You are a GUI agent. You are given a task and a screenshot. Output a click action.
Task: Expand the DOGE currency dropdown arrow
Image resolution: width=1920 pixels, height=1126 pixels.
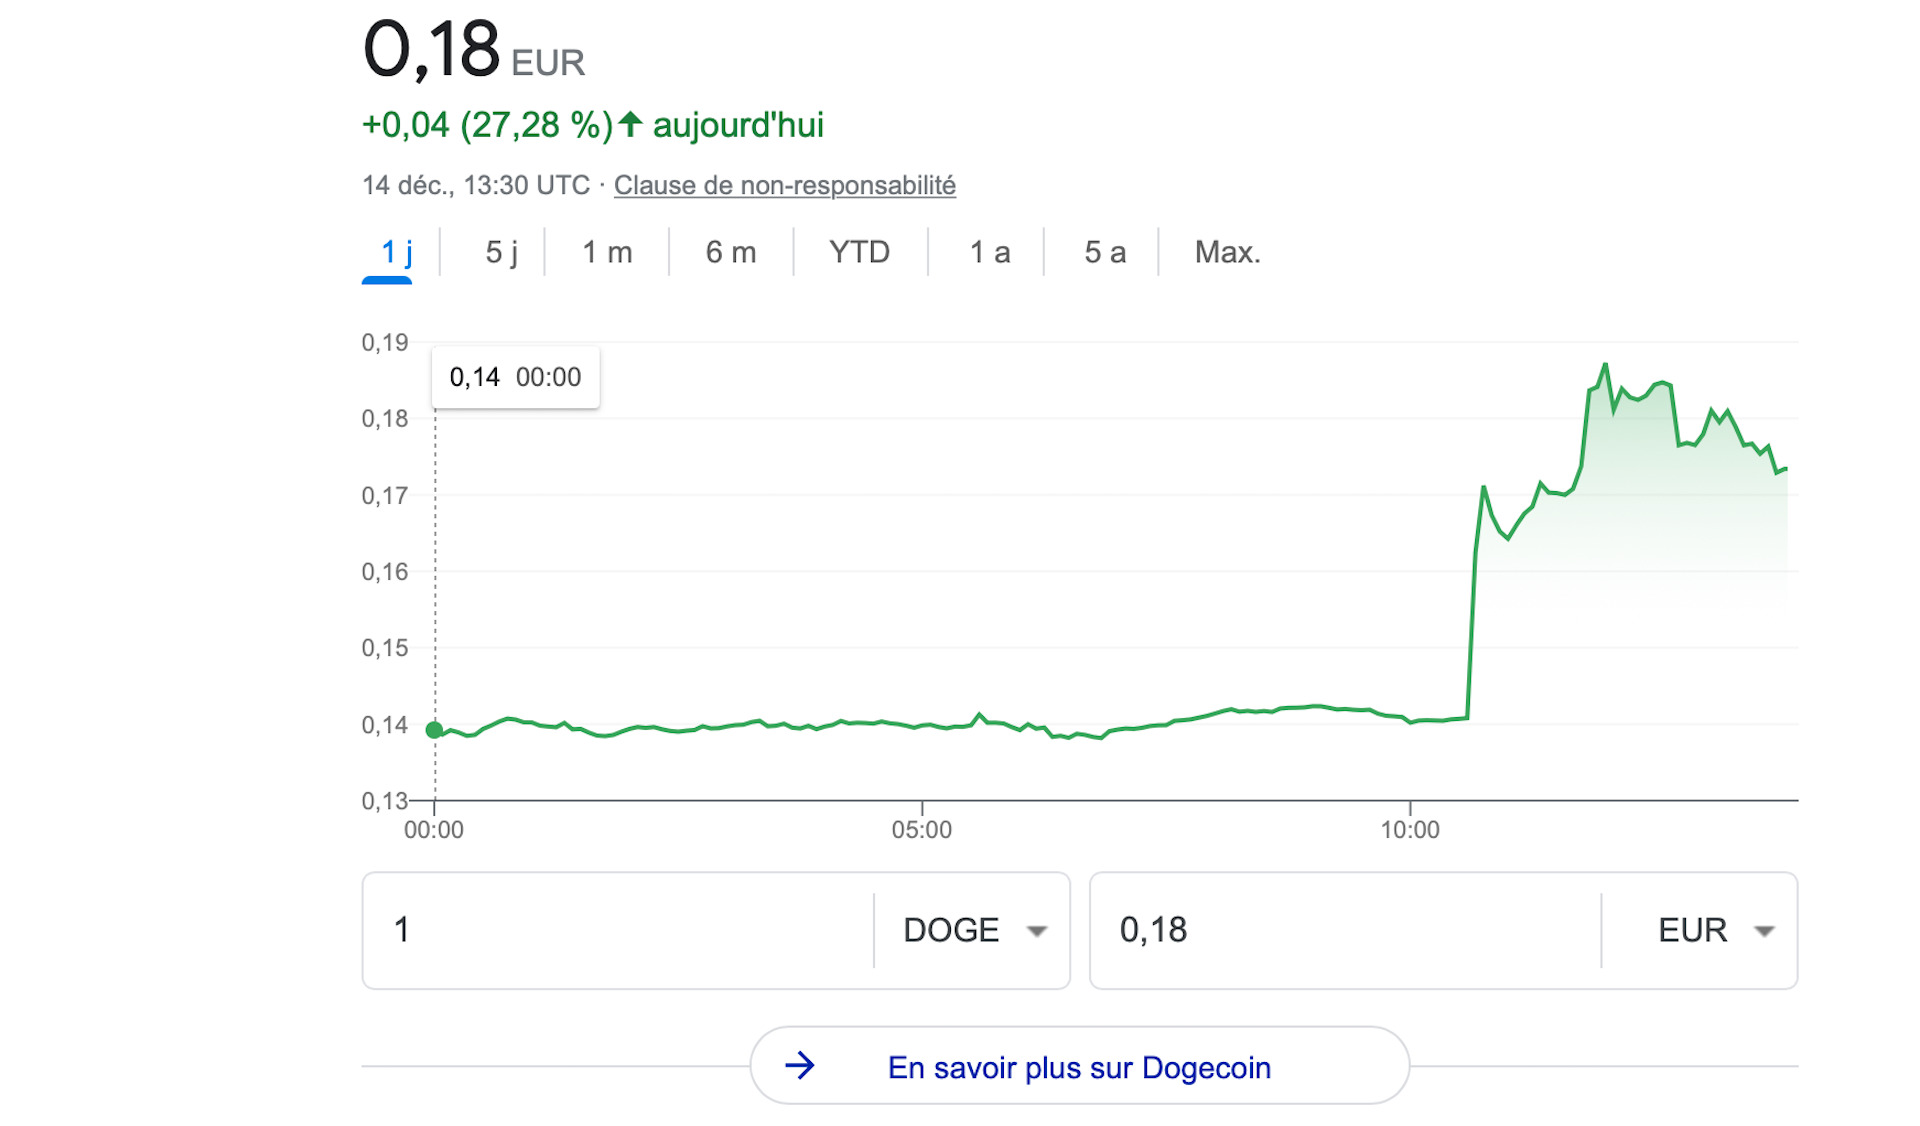tap(1037, 931)
